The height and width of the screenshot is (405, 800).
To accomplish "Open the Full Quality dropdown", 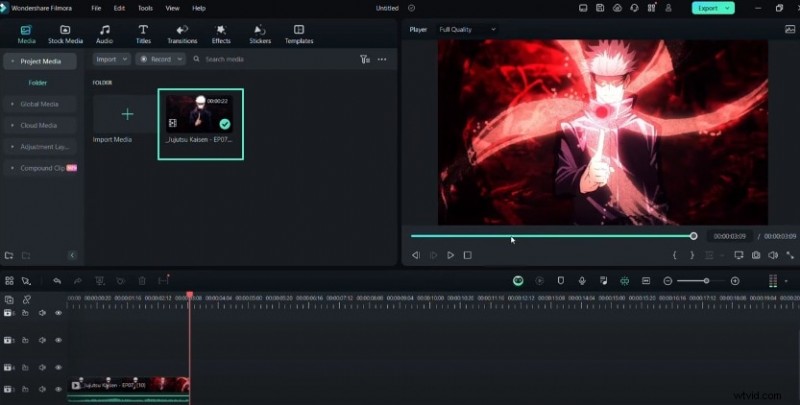I will click(467, 29).
